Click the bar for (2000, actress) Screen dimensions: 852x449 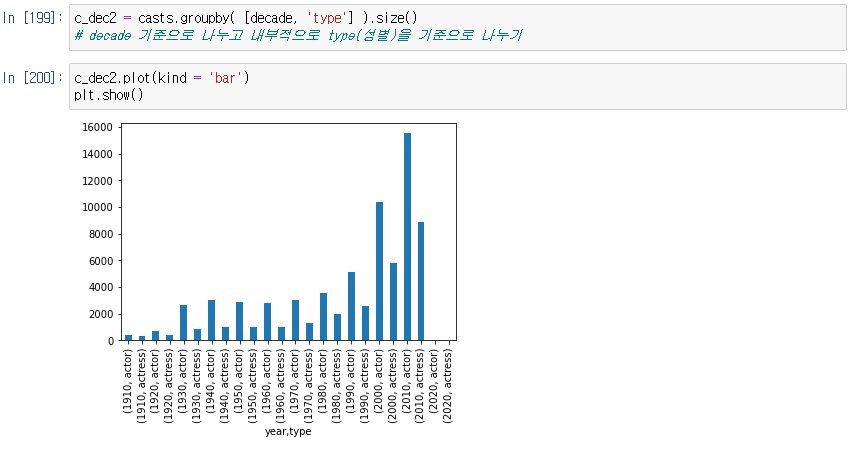tap(393, 302)
